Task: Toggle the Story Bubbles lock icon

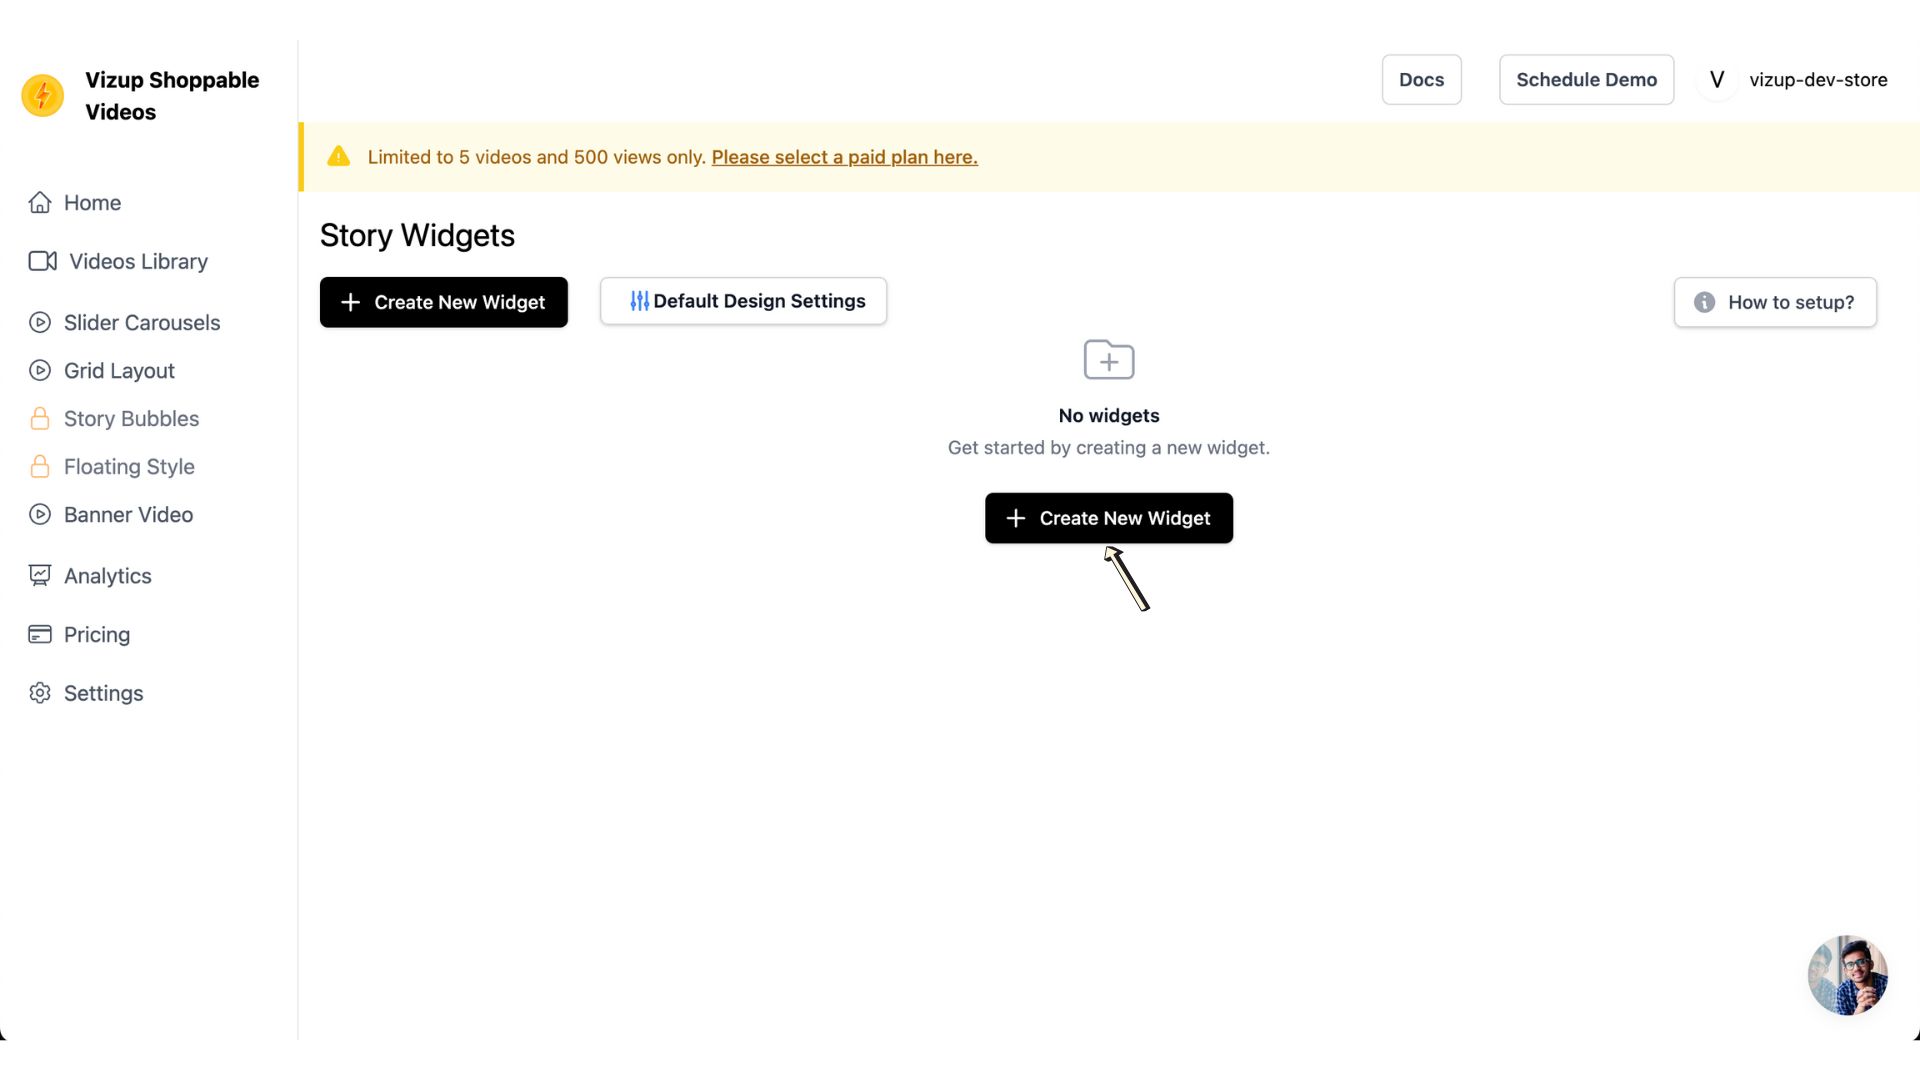Action: pyautogui.click(x=38, y=418)
